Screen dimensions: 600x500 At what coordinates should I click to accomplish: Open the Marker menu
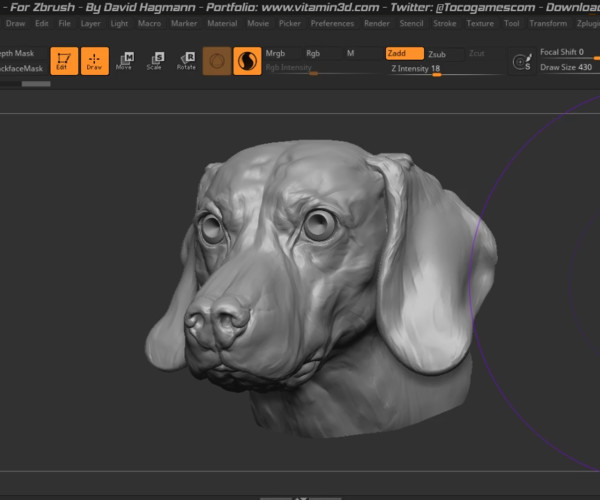pyautogui.click(x=184, y=23)
